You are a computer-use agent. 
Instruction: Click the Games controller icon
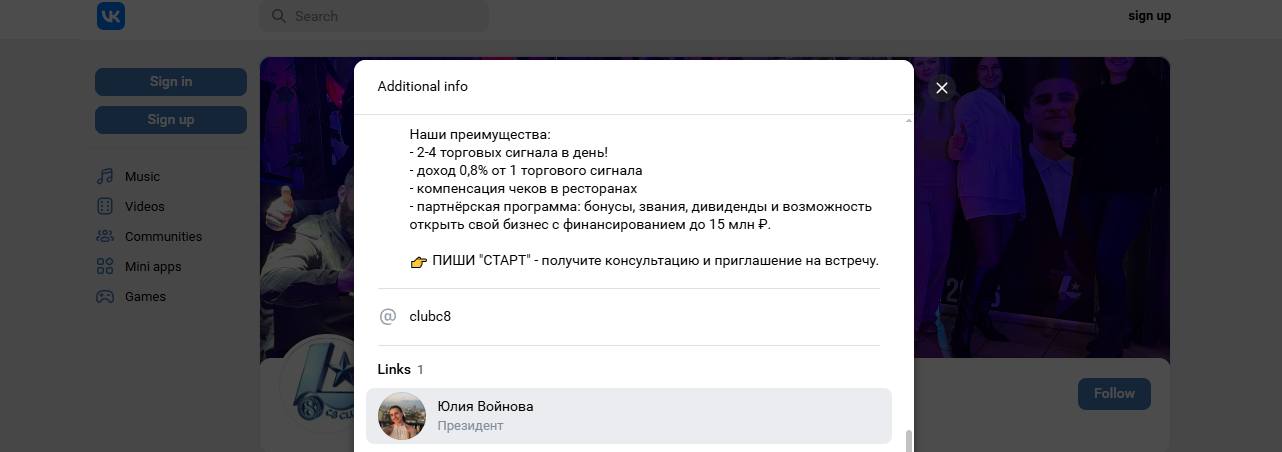tap(105, 297)
